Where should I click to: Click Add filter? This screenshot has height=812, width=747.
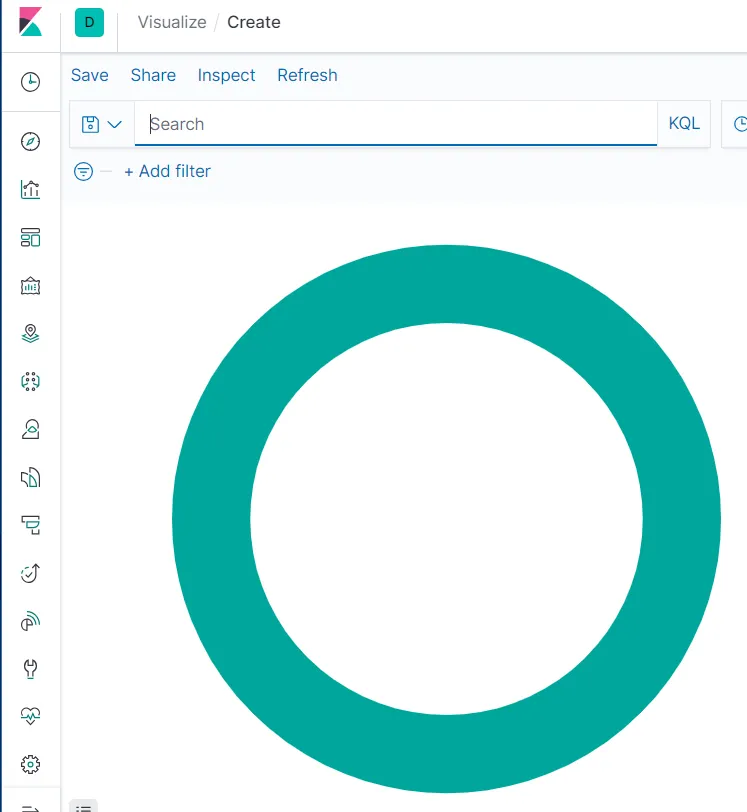coord(167,171)
